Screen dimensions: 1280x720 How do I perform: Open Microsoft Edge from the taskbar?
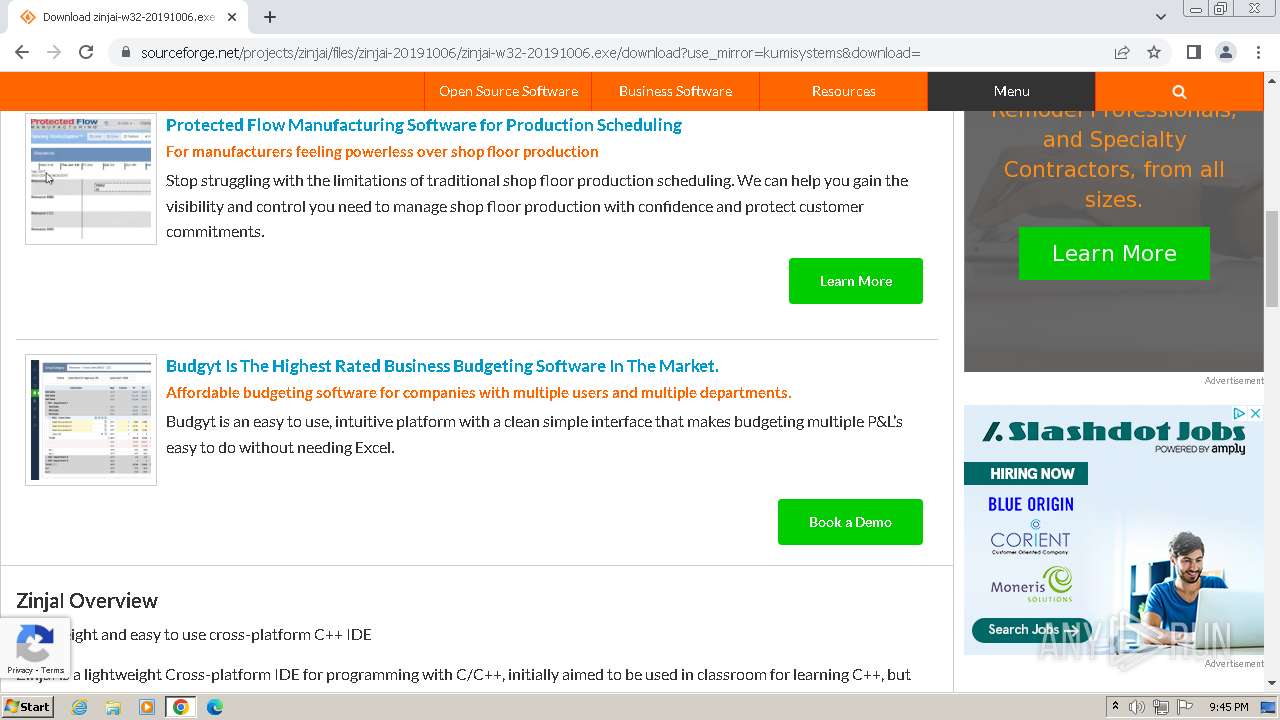point(215,707)
